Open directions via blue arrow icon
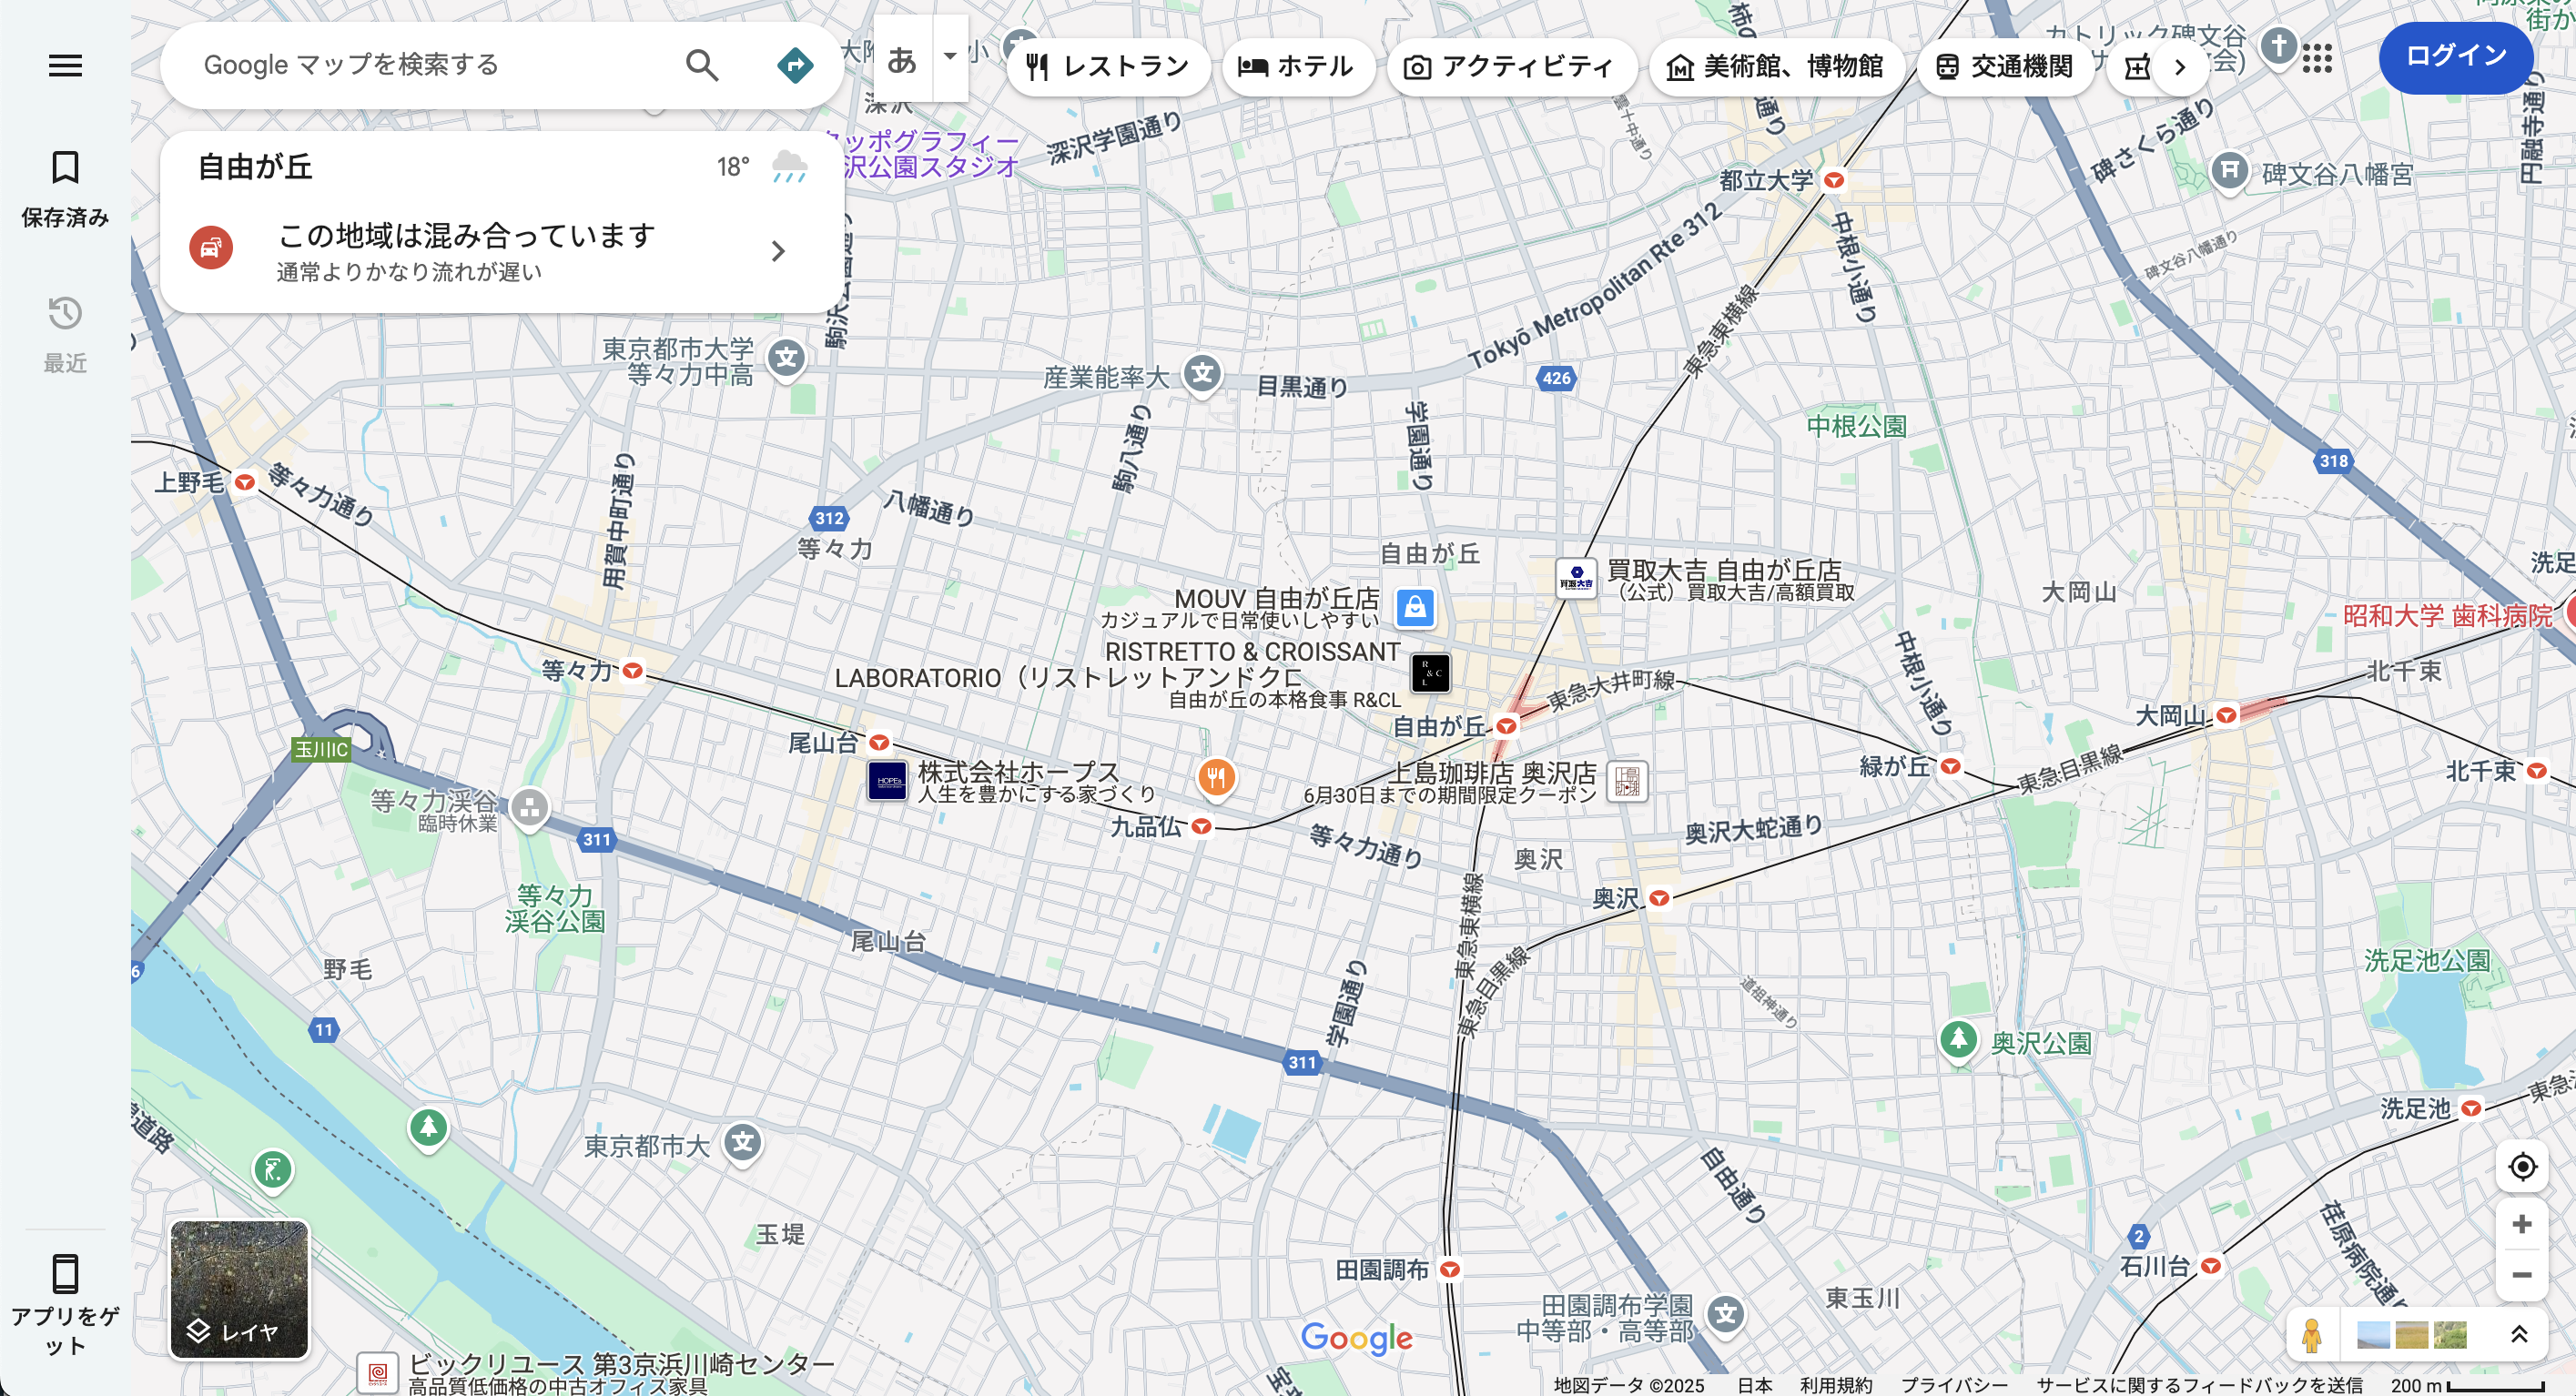Viewport: 2576px width, 1396px height. click(795, 66)
